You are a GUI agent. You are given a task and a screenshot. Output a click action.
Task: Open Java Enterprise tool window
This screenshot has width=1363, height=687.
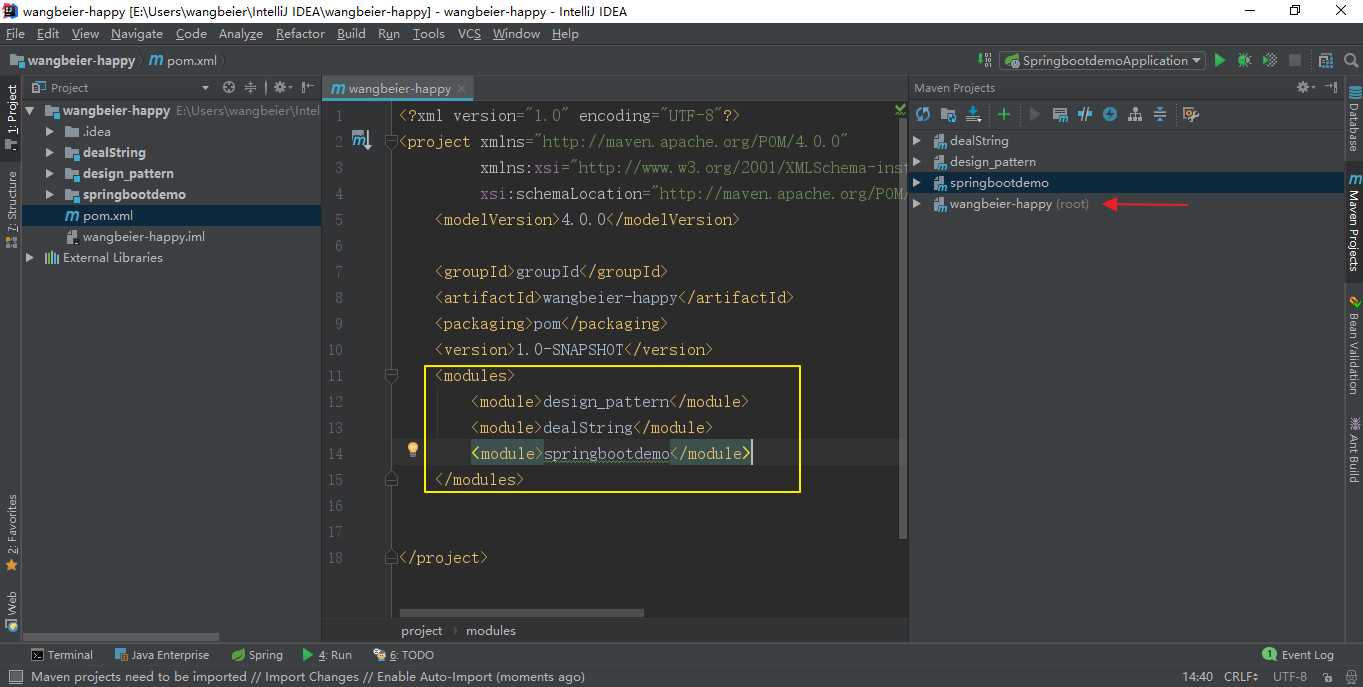[162, 655]
